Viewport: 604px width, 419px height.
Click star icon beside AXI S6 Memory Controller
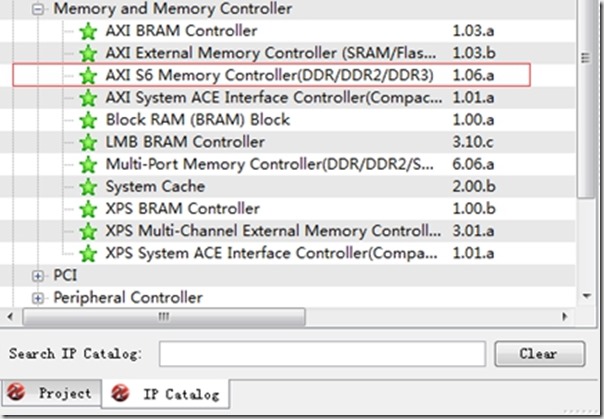(88, 75)
